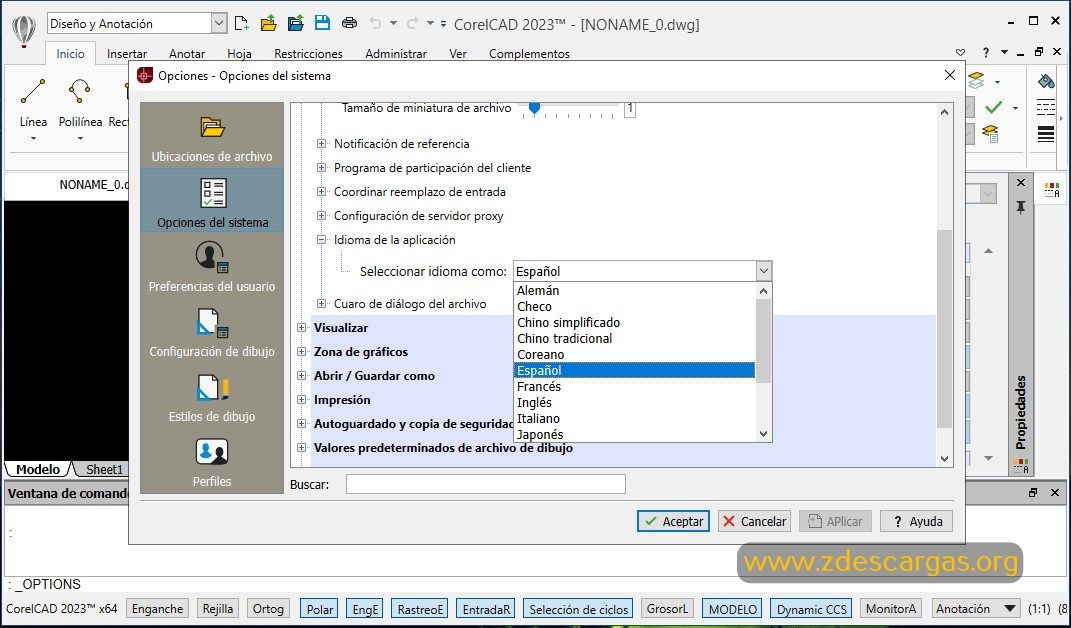1071x628 pixels.
Task: Open the Hoja ribbon tab
Action: click(239, 53)
